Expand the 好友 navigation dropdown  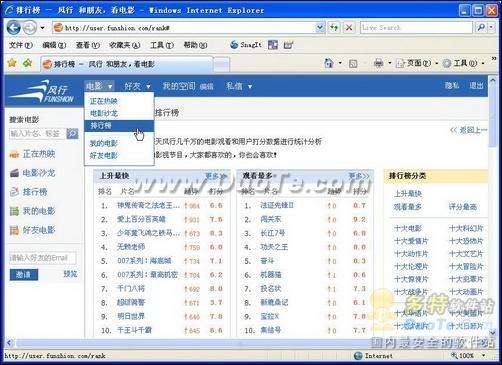tap(137, 86)
